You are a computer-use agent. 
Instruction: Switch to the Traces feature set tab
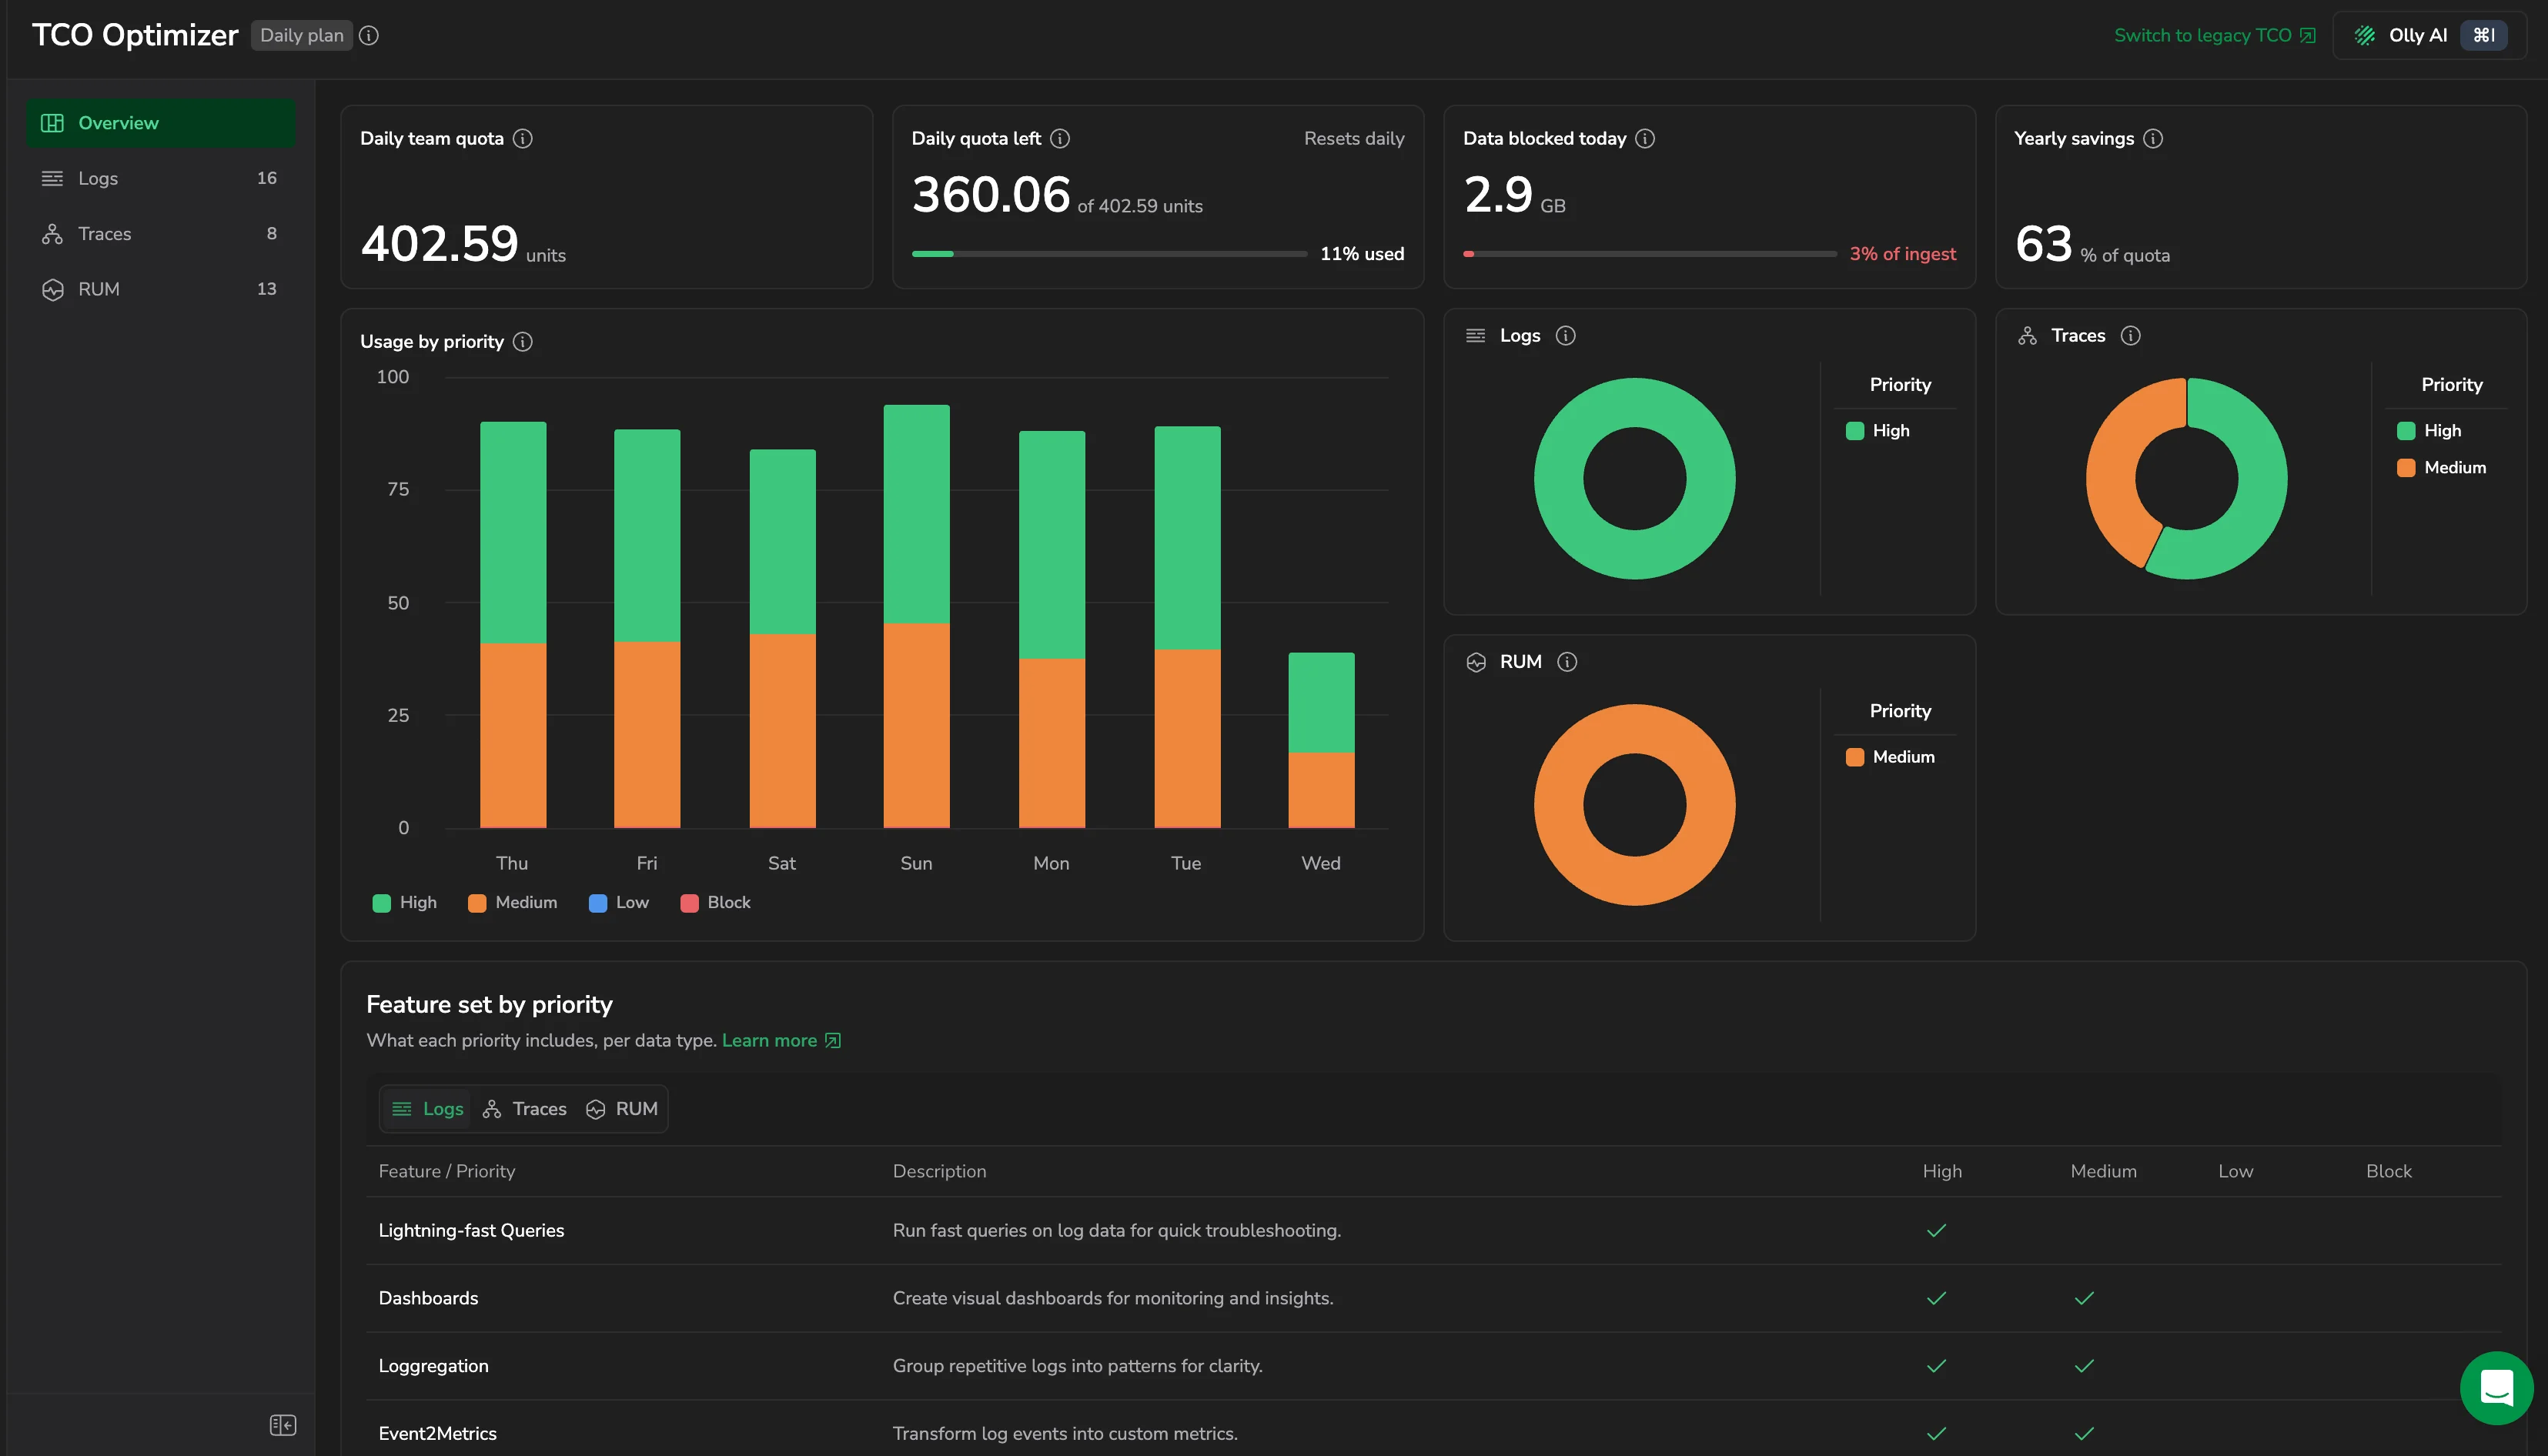coord(525,1108)
